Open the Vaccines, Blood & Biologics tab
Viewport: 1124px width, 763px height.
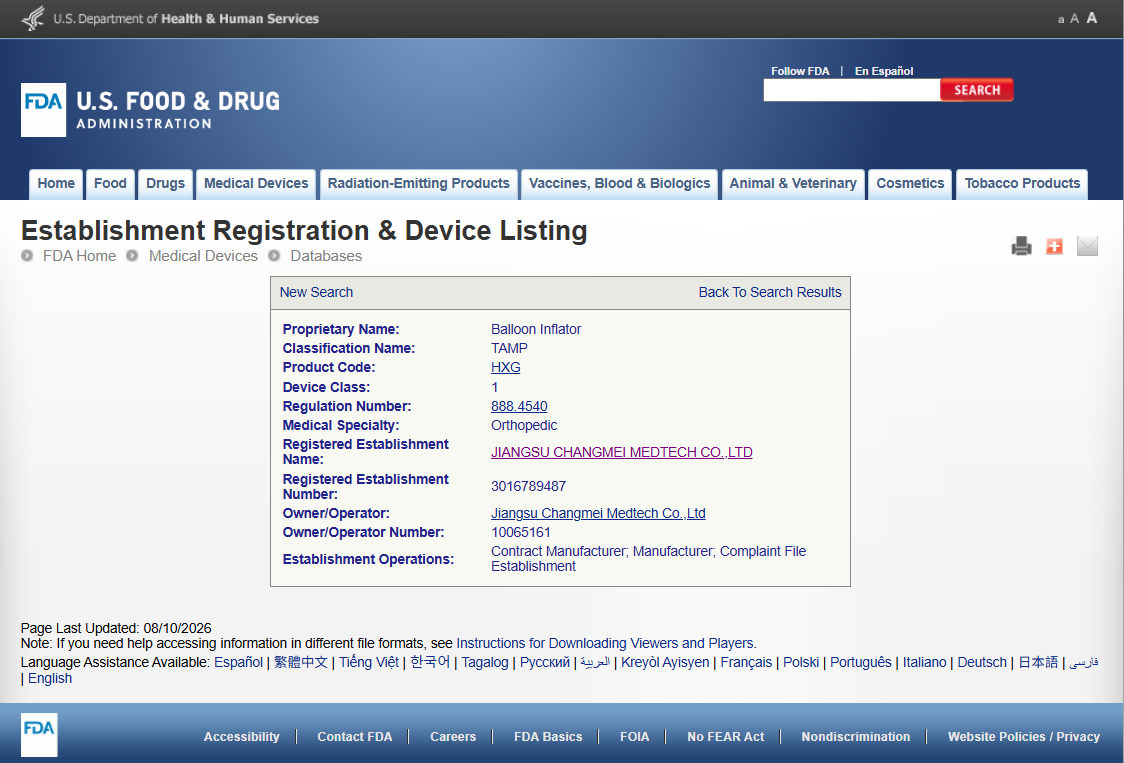click(x=619, y=184)
